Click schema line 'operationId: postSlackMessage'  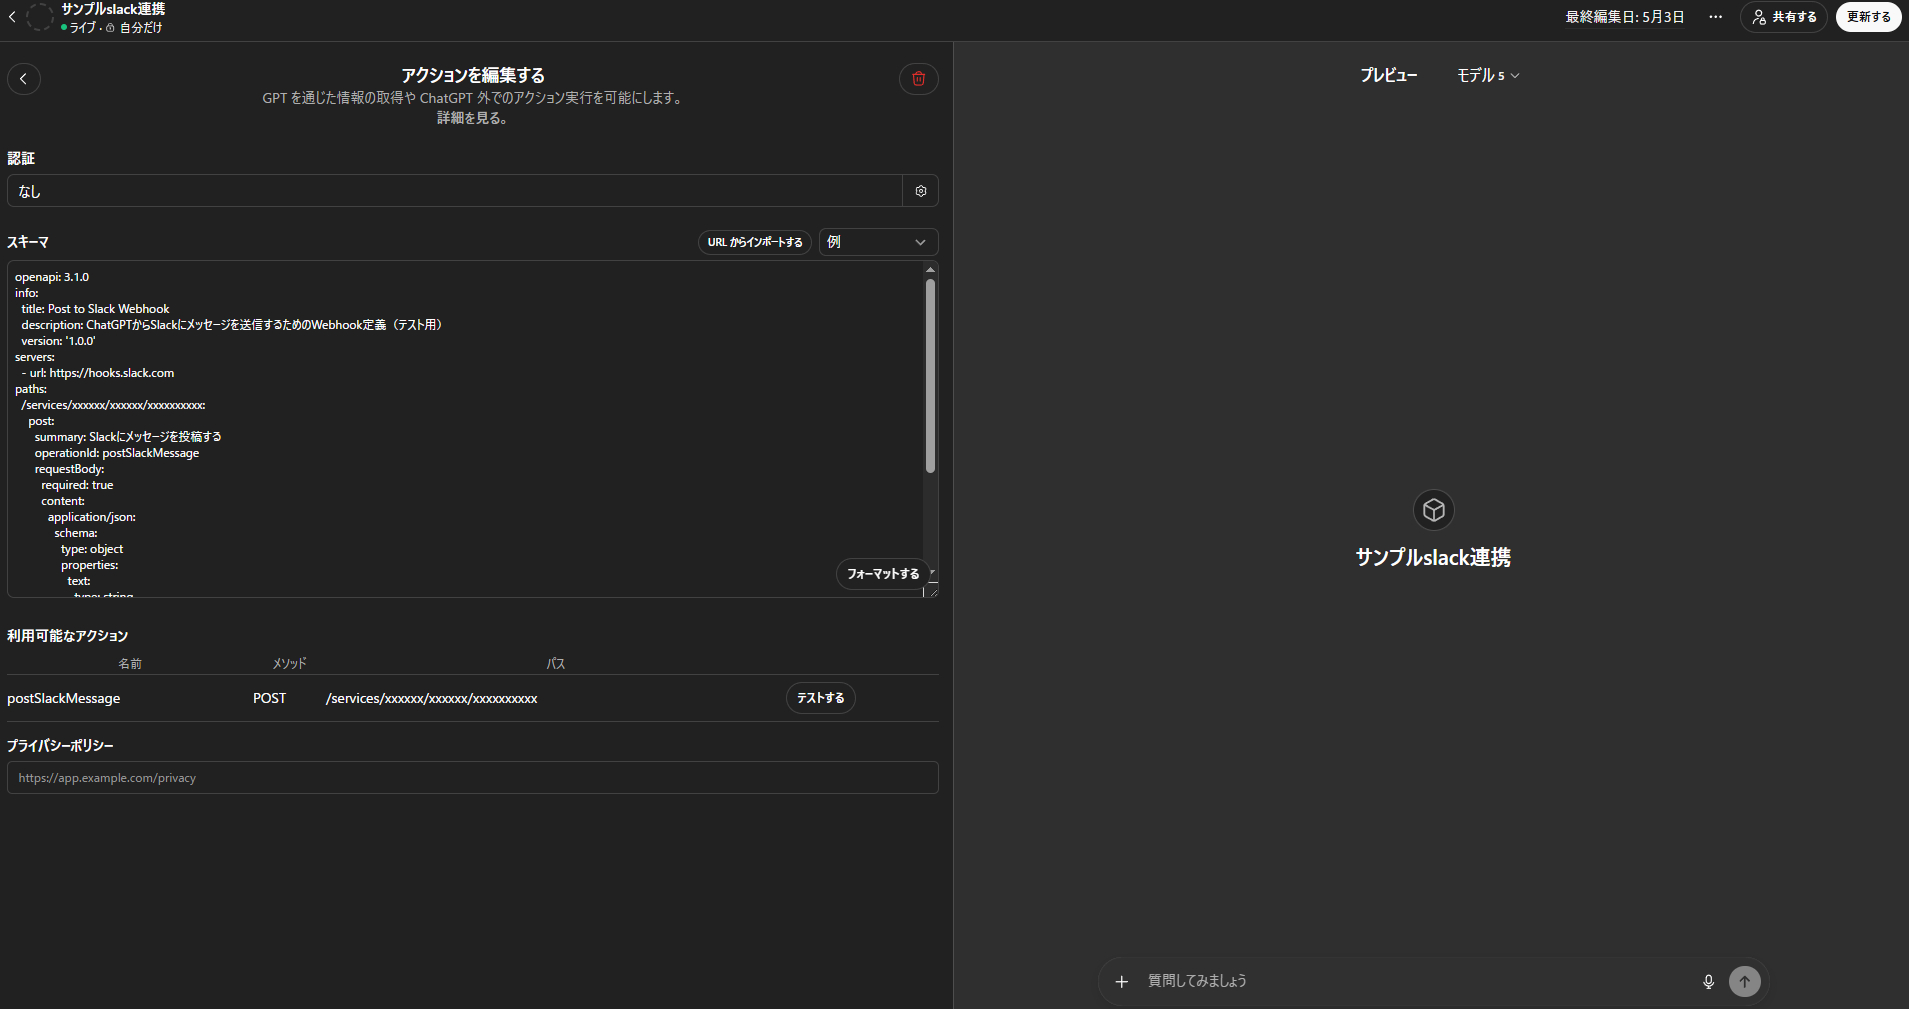[x=117, y=453]
